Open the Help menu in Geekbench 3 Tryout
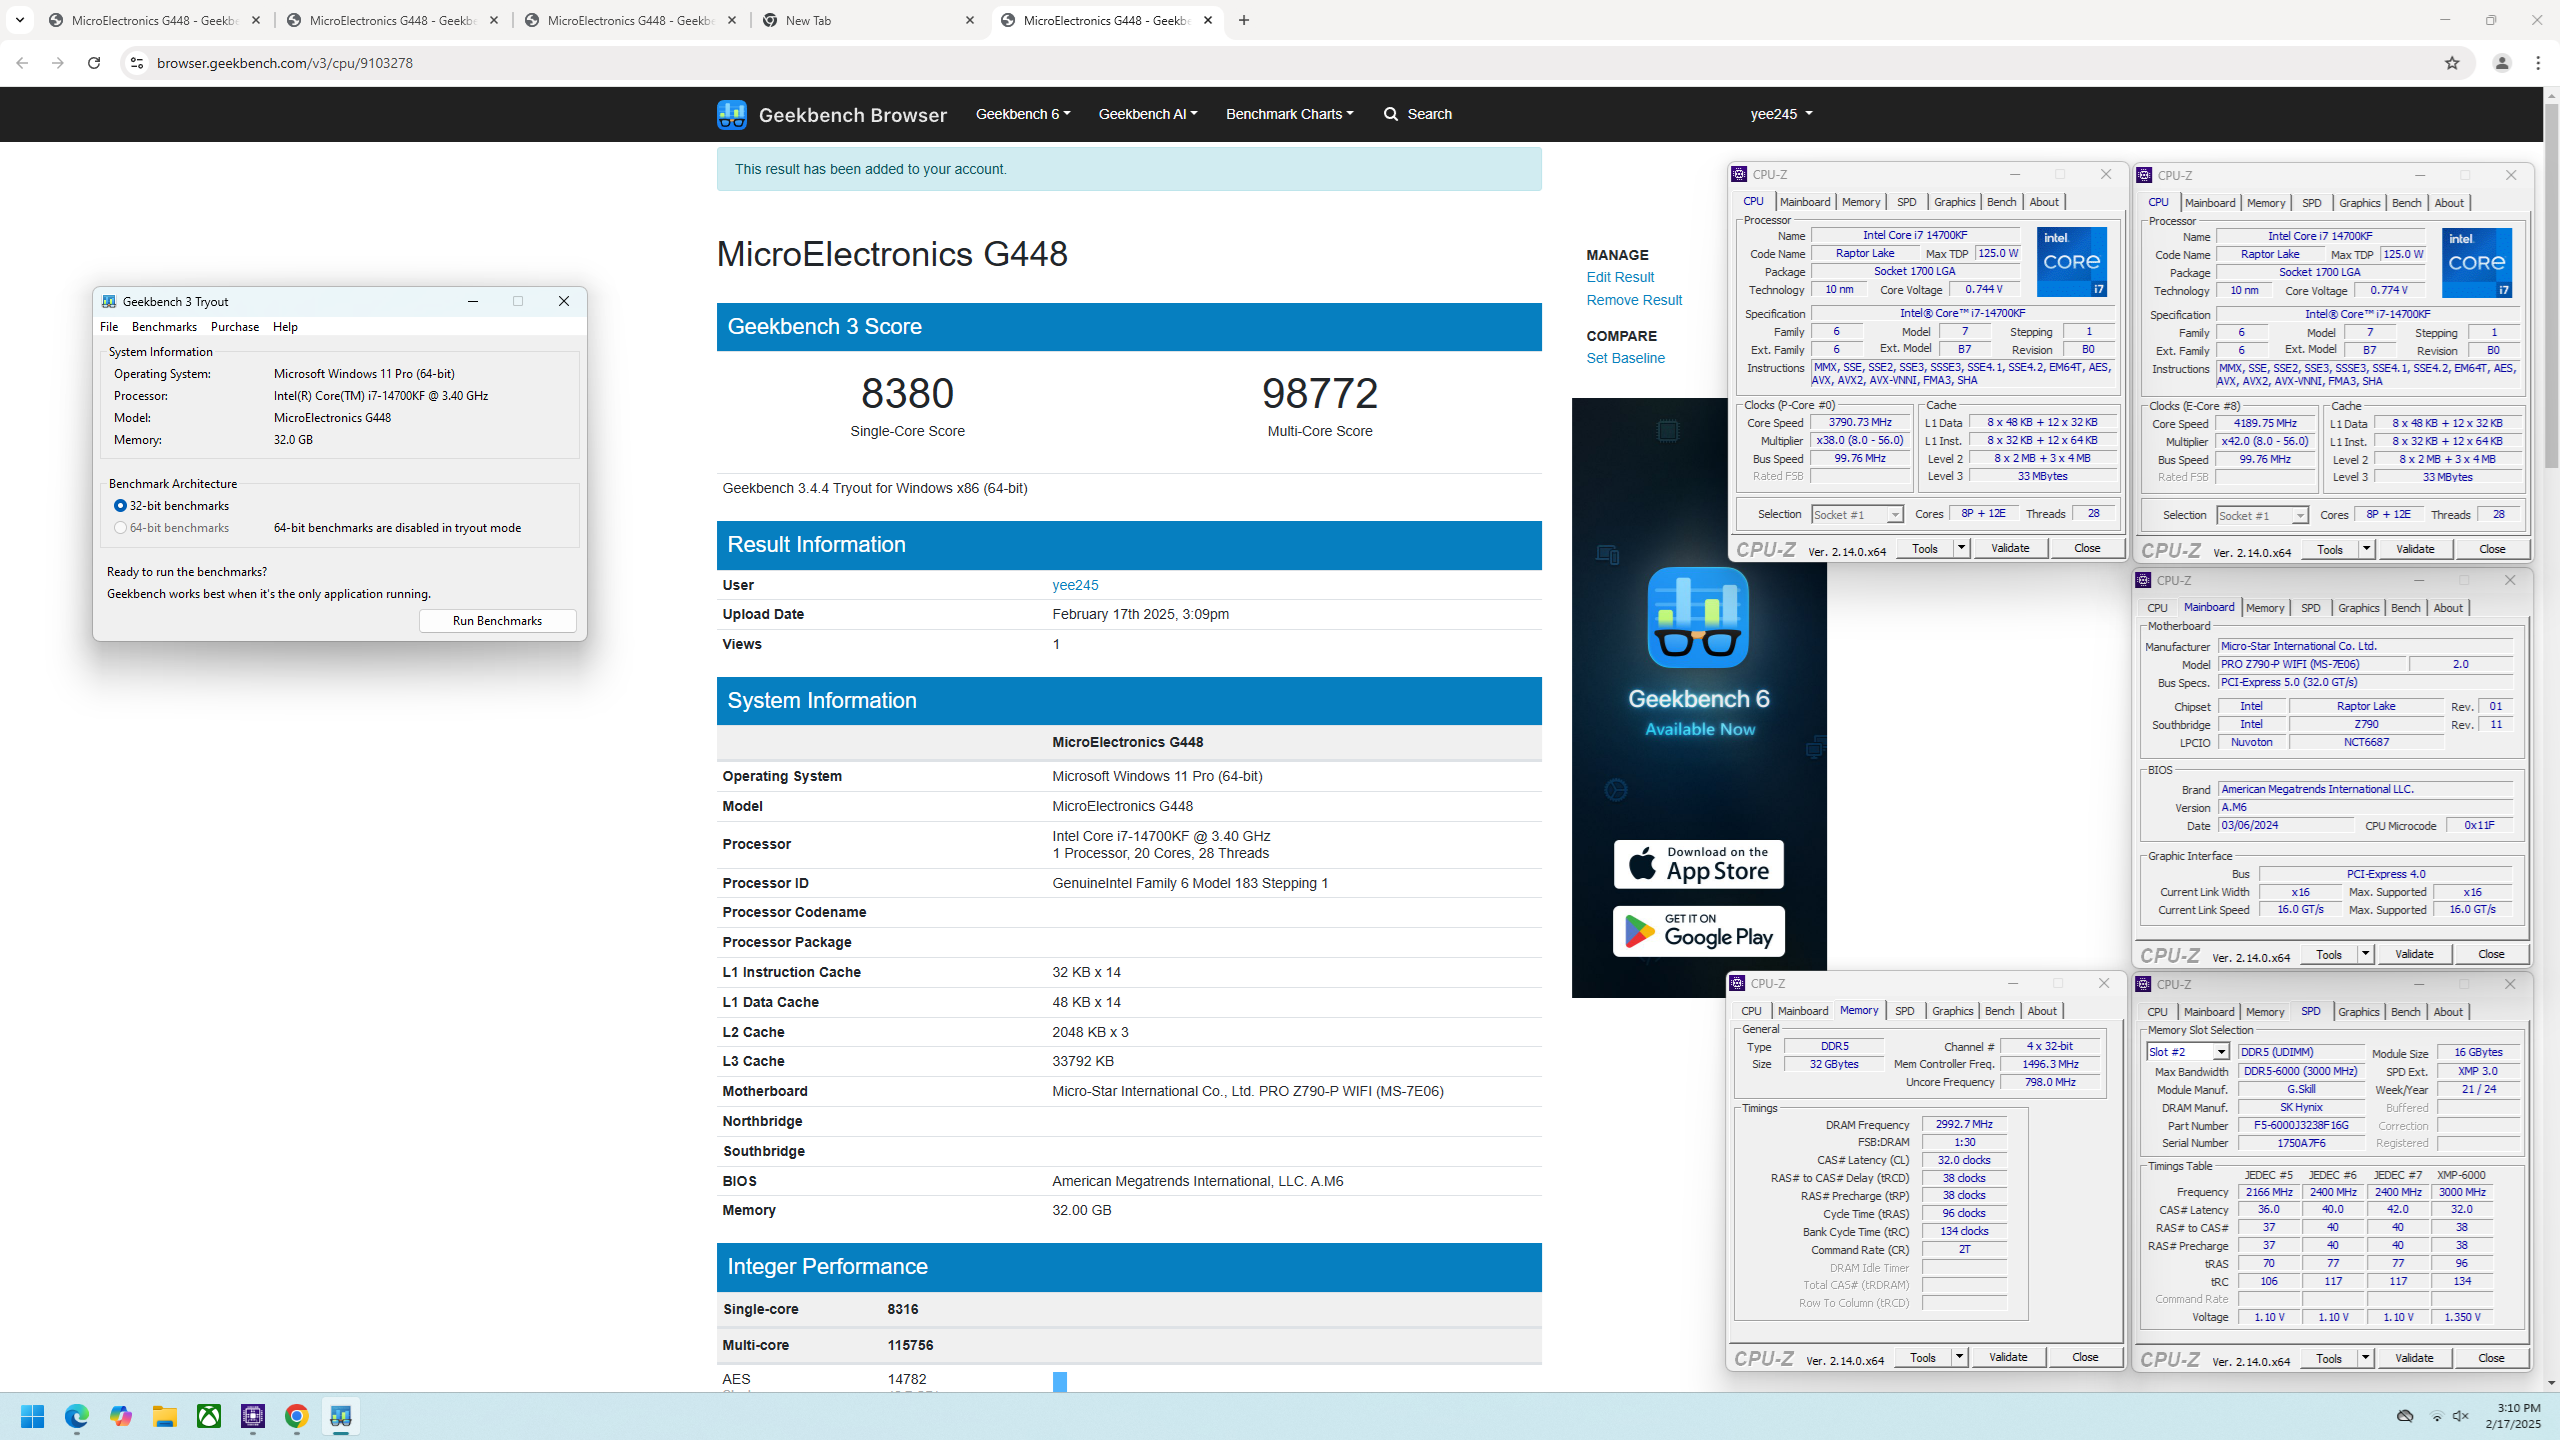 click(285, 327)
